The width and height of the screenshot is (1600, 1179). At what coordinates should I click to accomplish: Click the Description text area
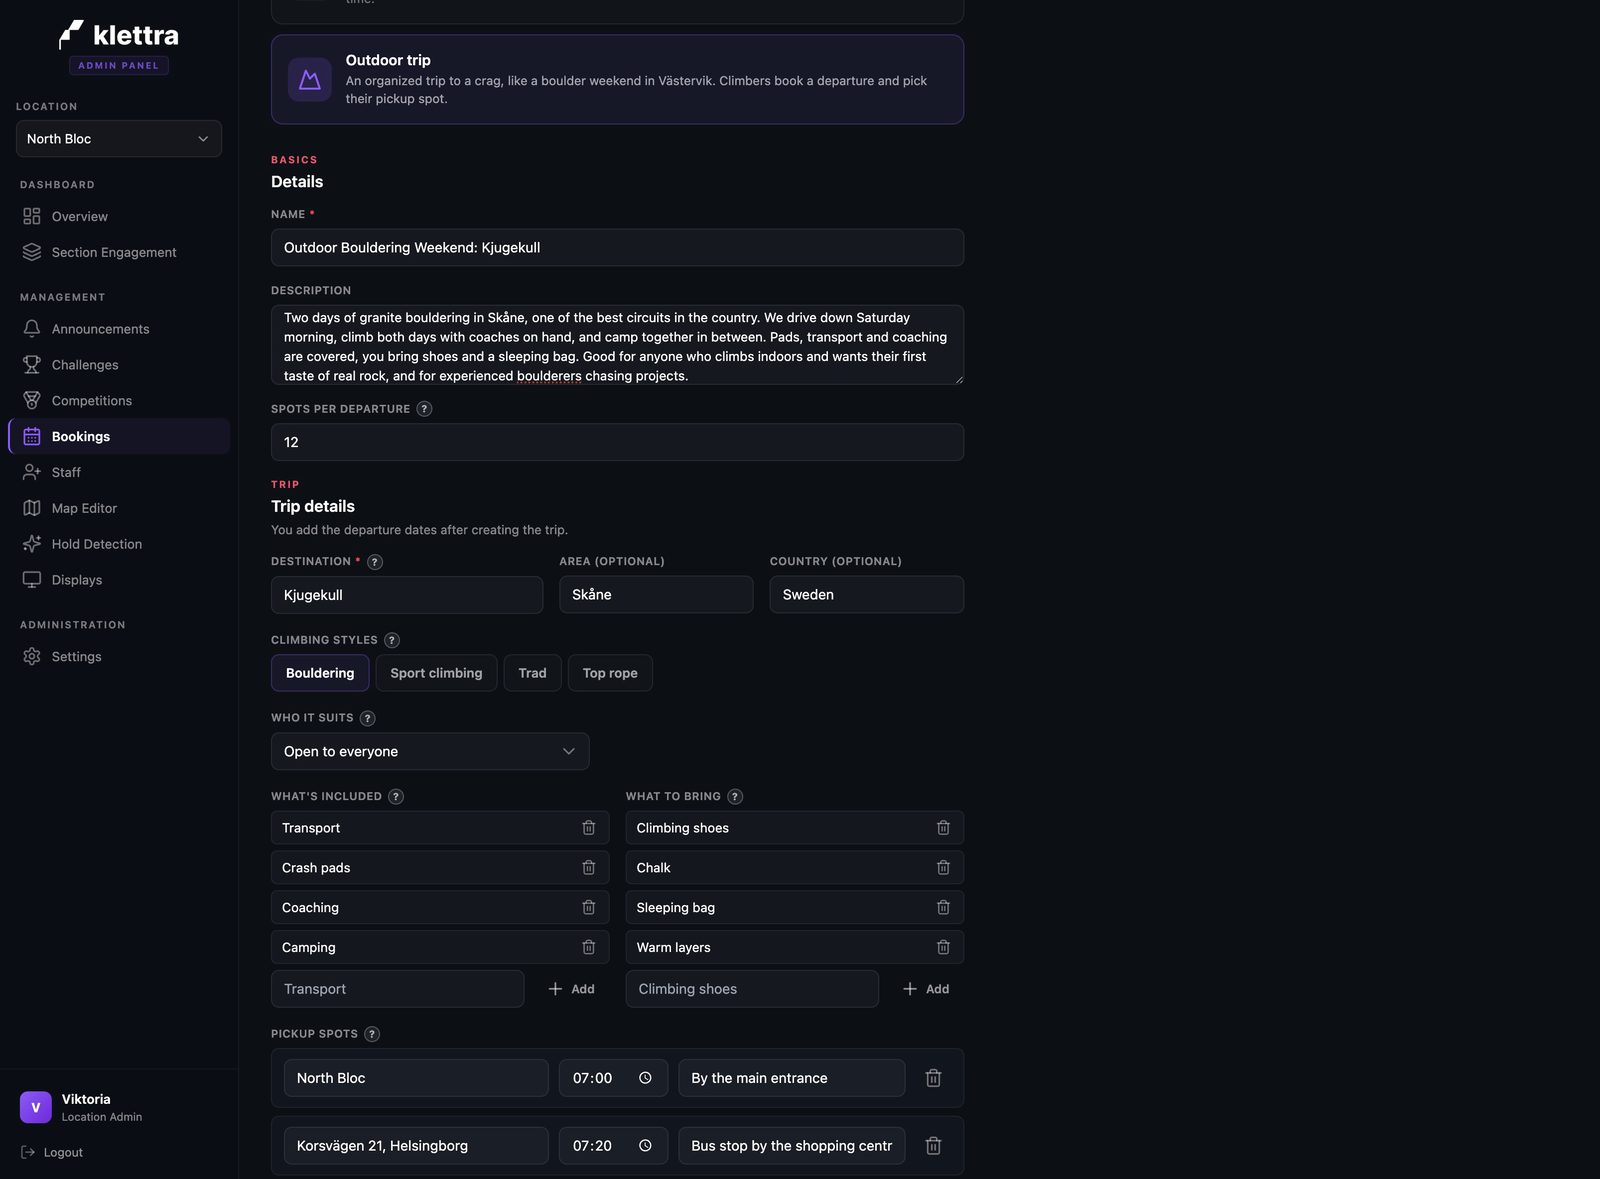(617, 345)
